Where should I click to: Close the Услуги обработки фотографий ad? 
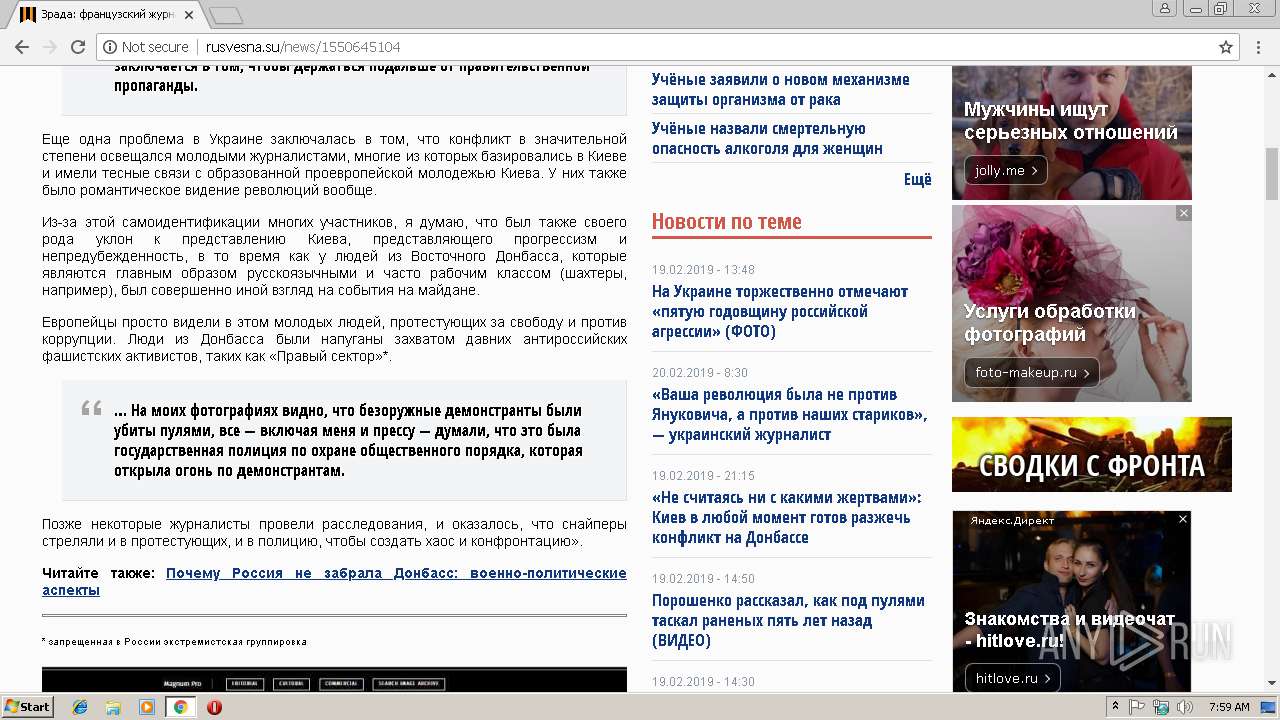1183,213
